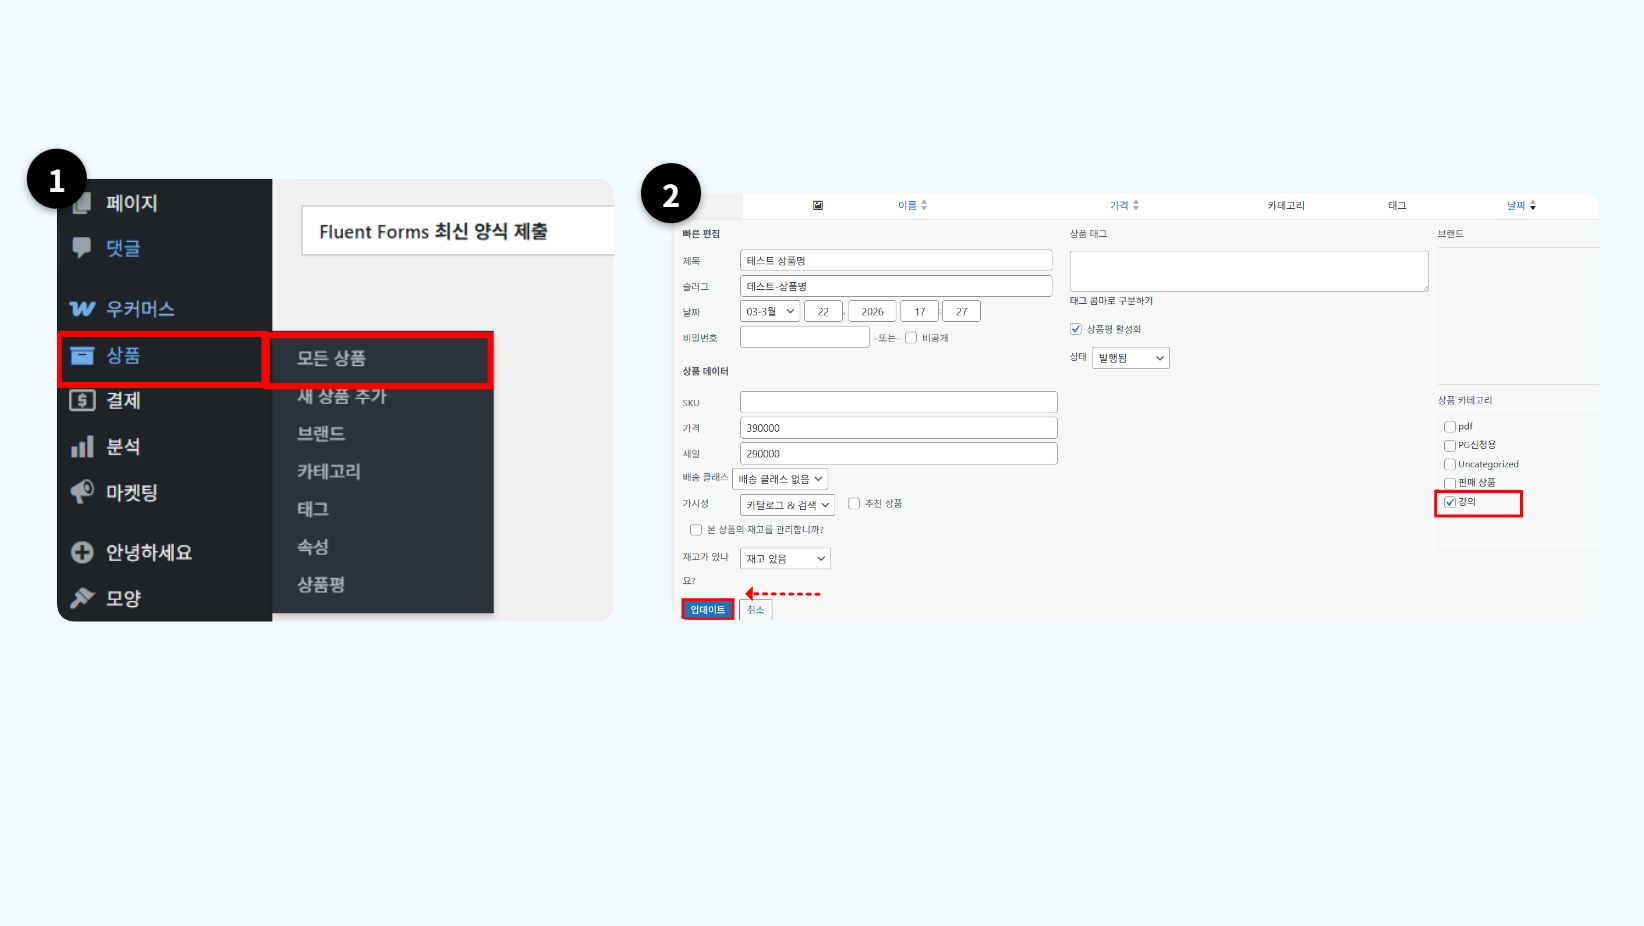Click the 결제 dollar-sign icon
The image size is (1644, 926).
tap(82, 401)
